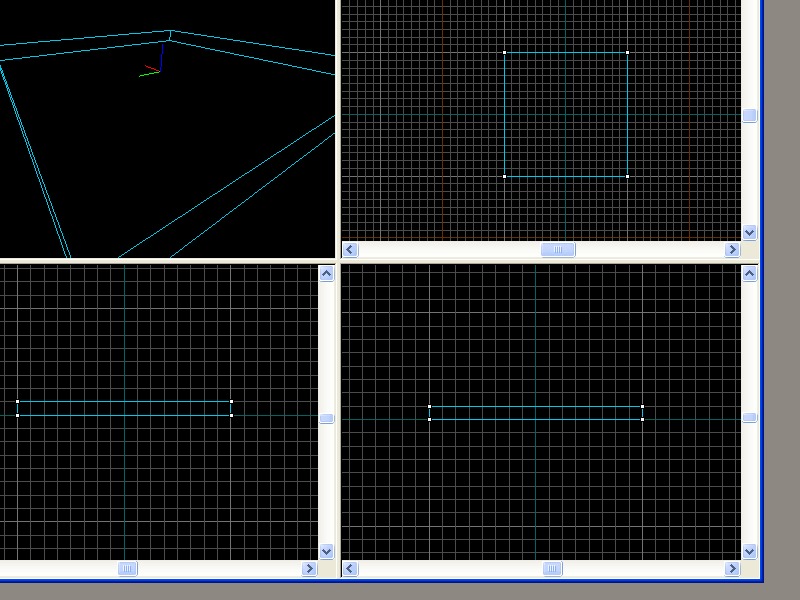The height and width of the screenshot is (600, 800).
Task: Click vertical scrollbar thumb of bottom-right viewport
Action: (750, 418)
